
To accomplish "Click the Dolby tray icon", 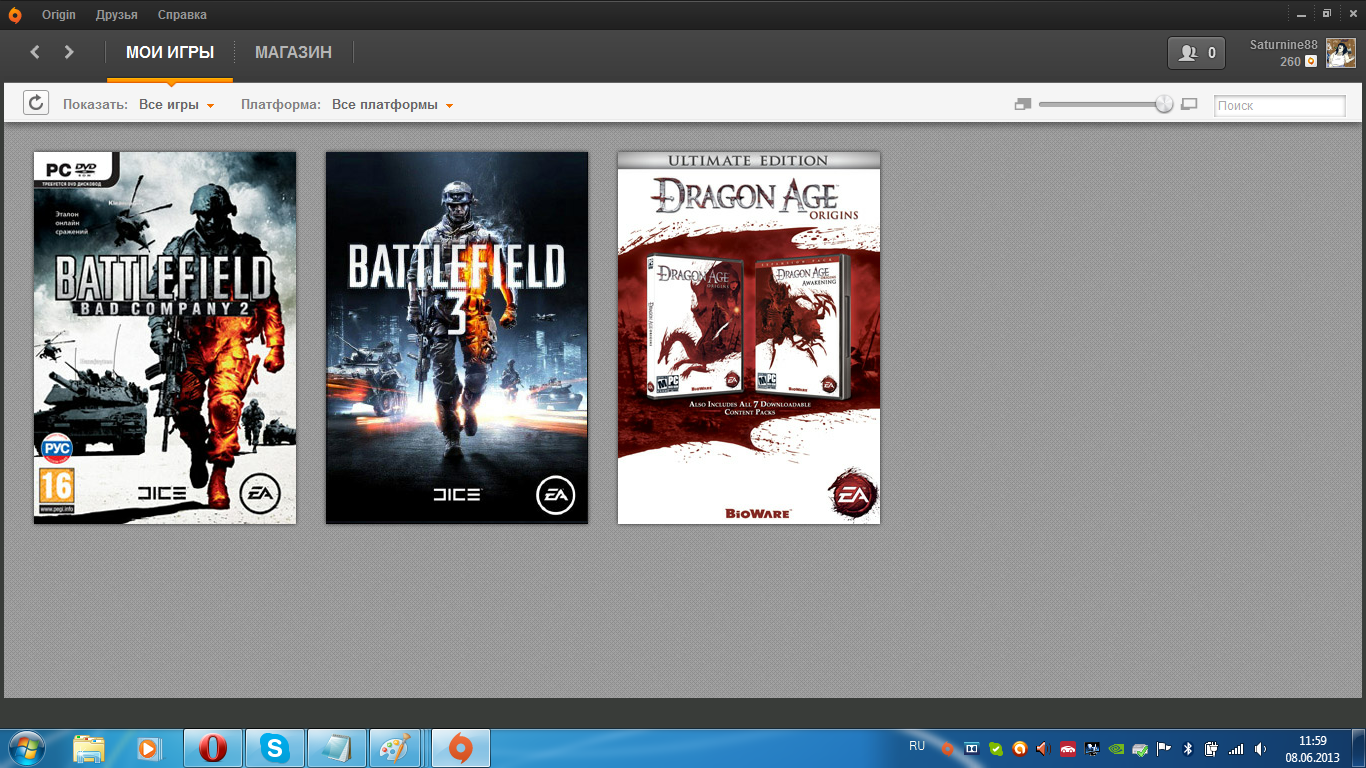I will (971, 748).
